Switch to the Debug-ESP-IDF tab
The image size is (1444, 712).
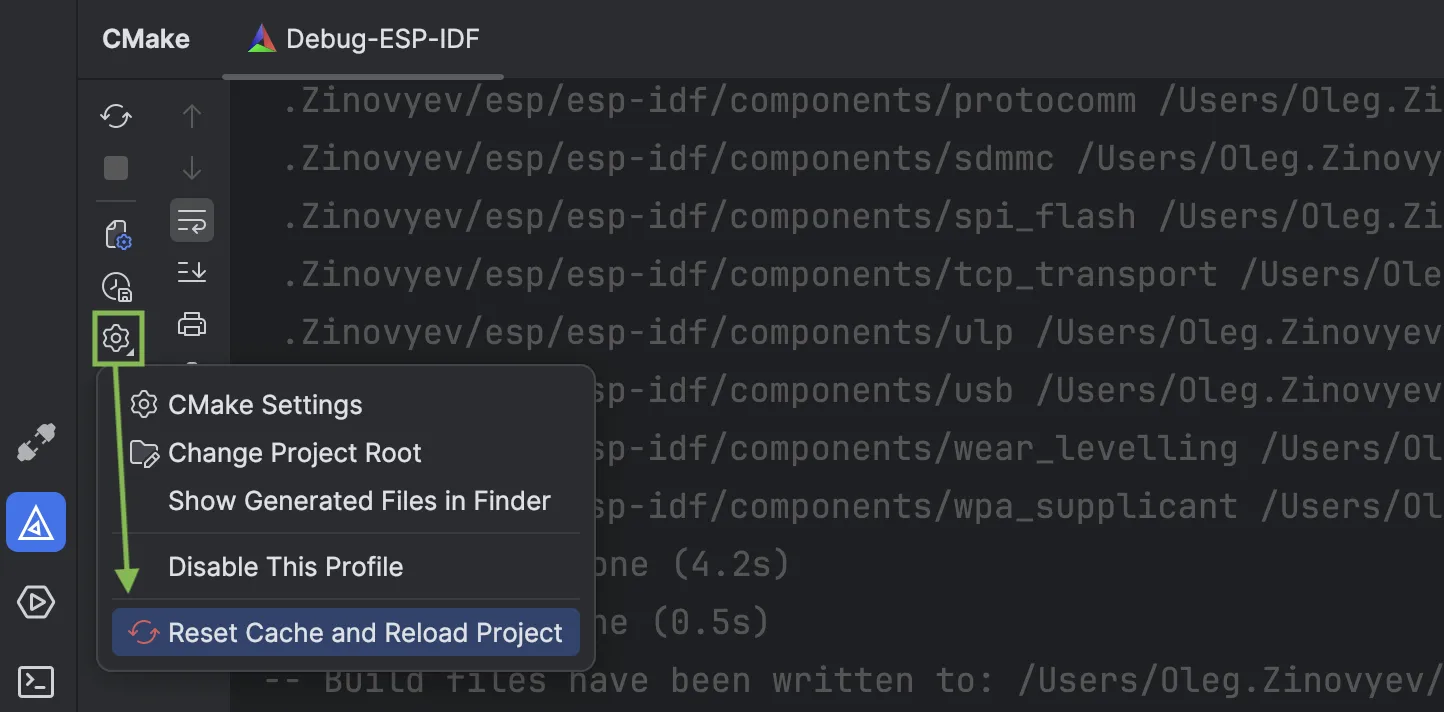pyautogui.click(x=364, y=40)
